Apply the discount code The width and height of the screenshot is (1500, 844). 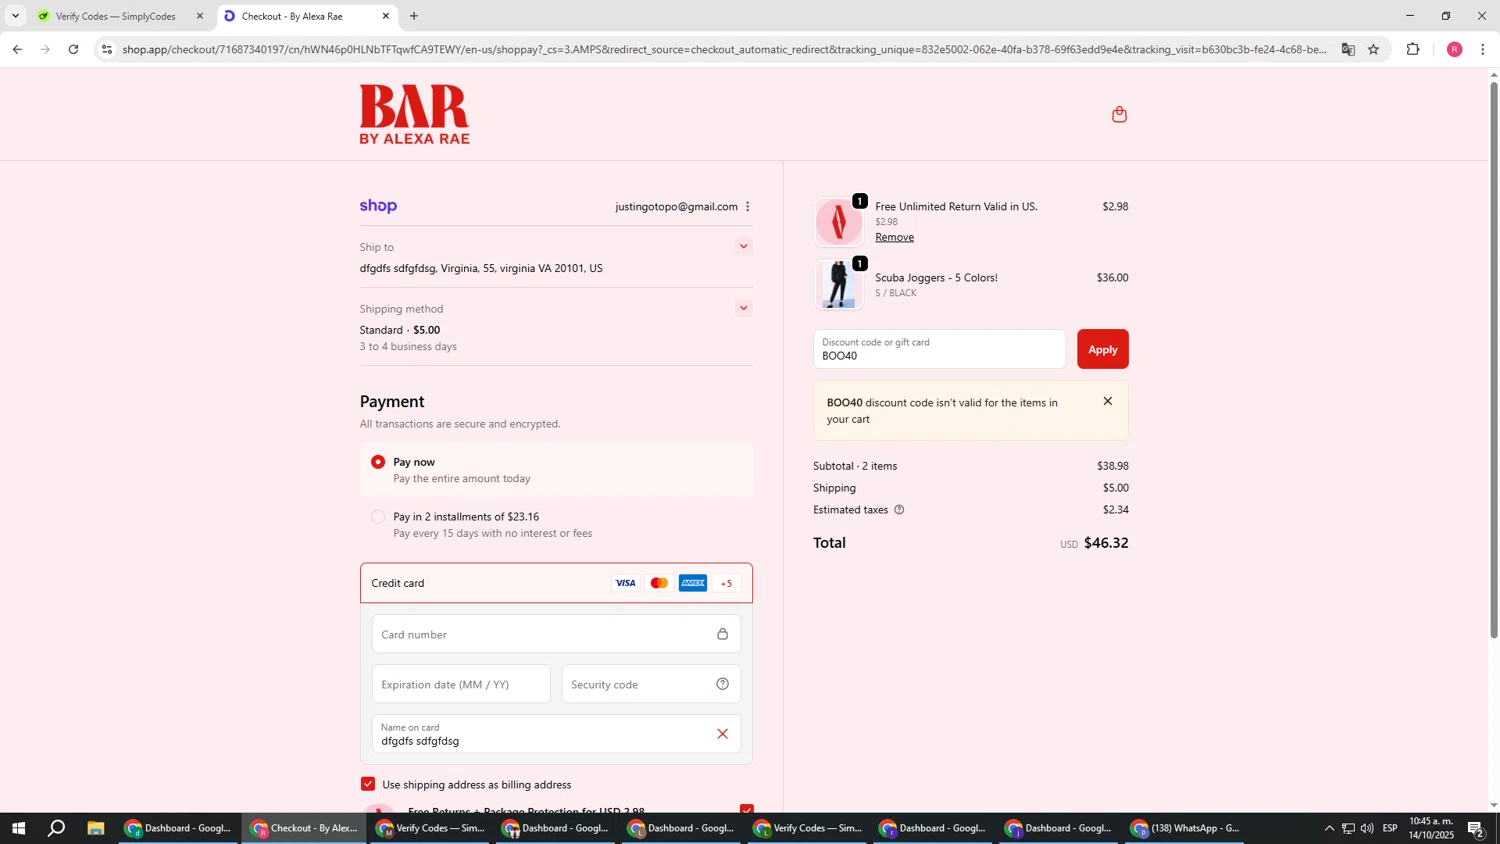[x=1102, y=349]
